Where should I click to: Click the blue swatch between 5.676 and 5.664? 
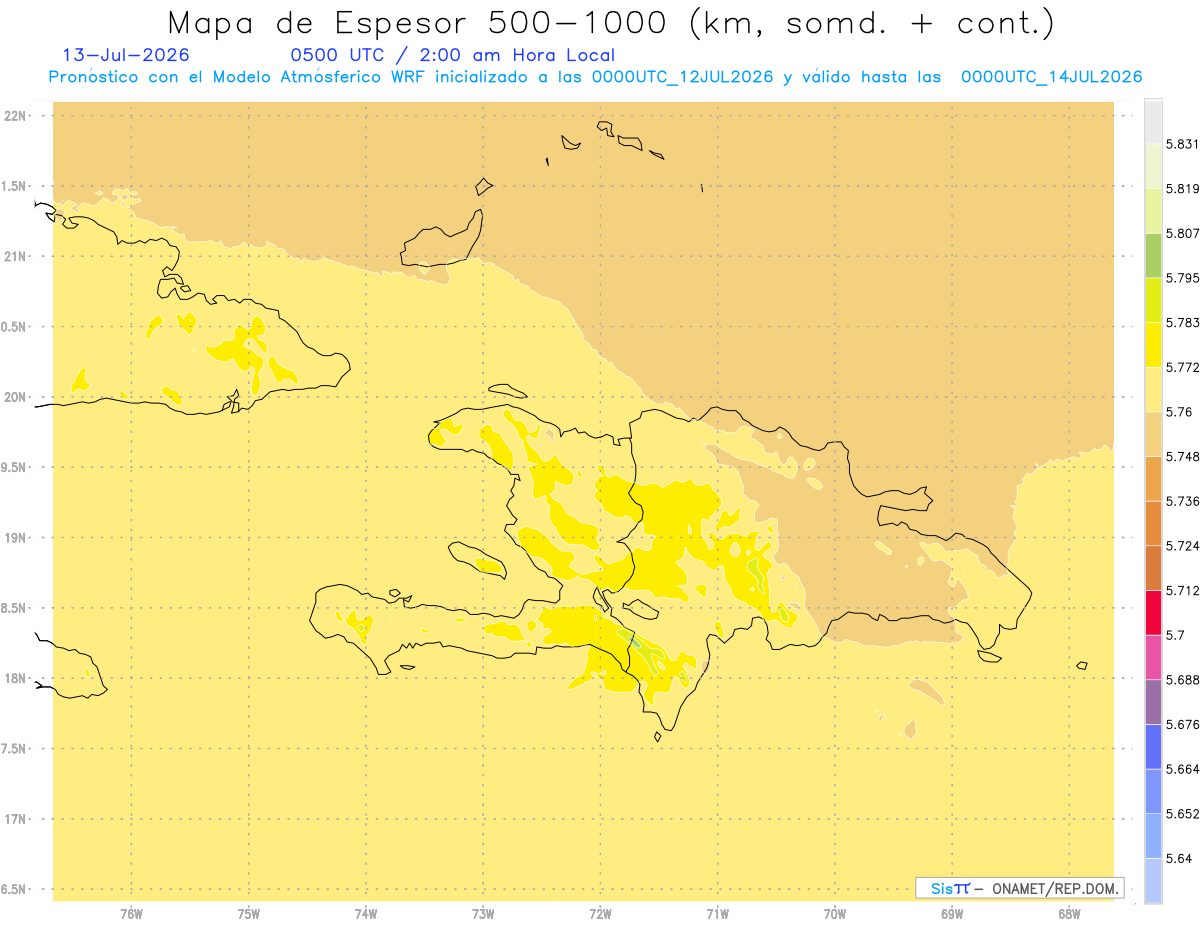point(1153,746)
